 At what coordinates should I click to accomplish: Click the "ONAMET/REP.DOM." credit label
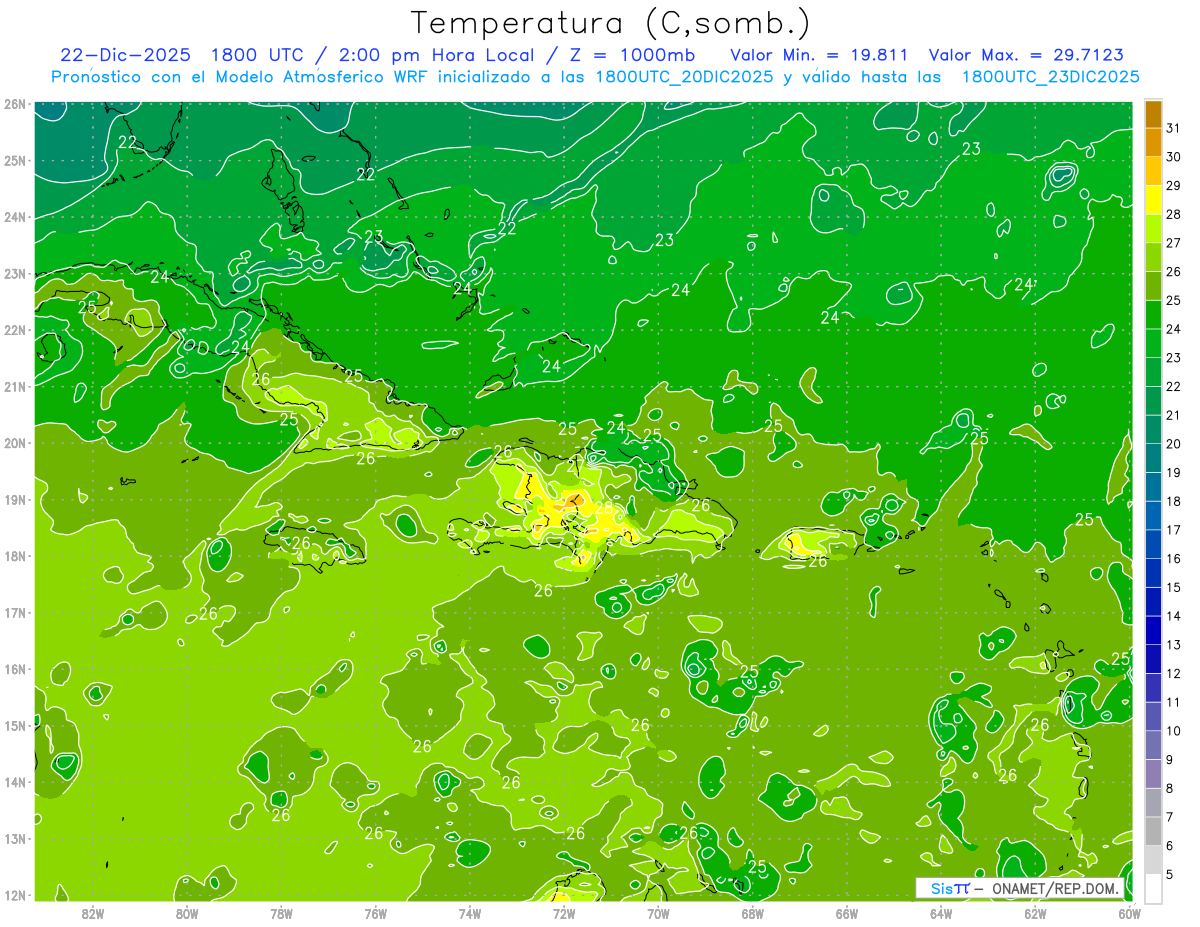click(x=1057, y=888)
